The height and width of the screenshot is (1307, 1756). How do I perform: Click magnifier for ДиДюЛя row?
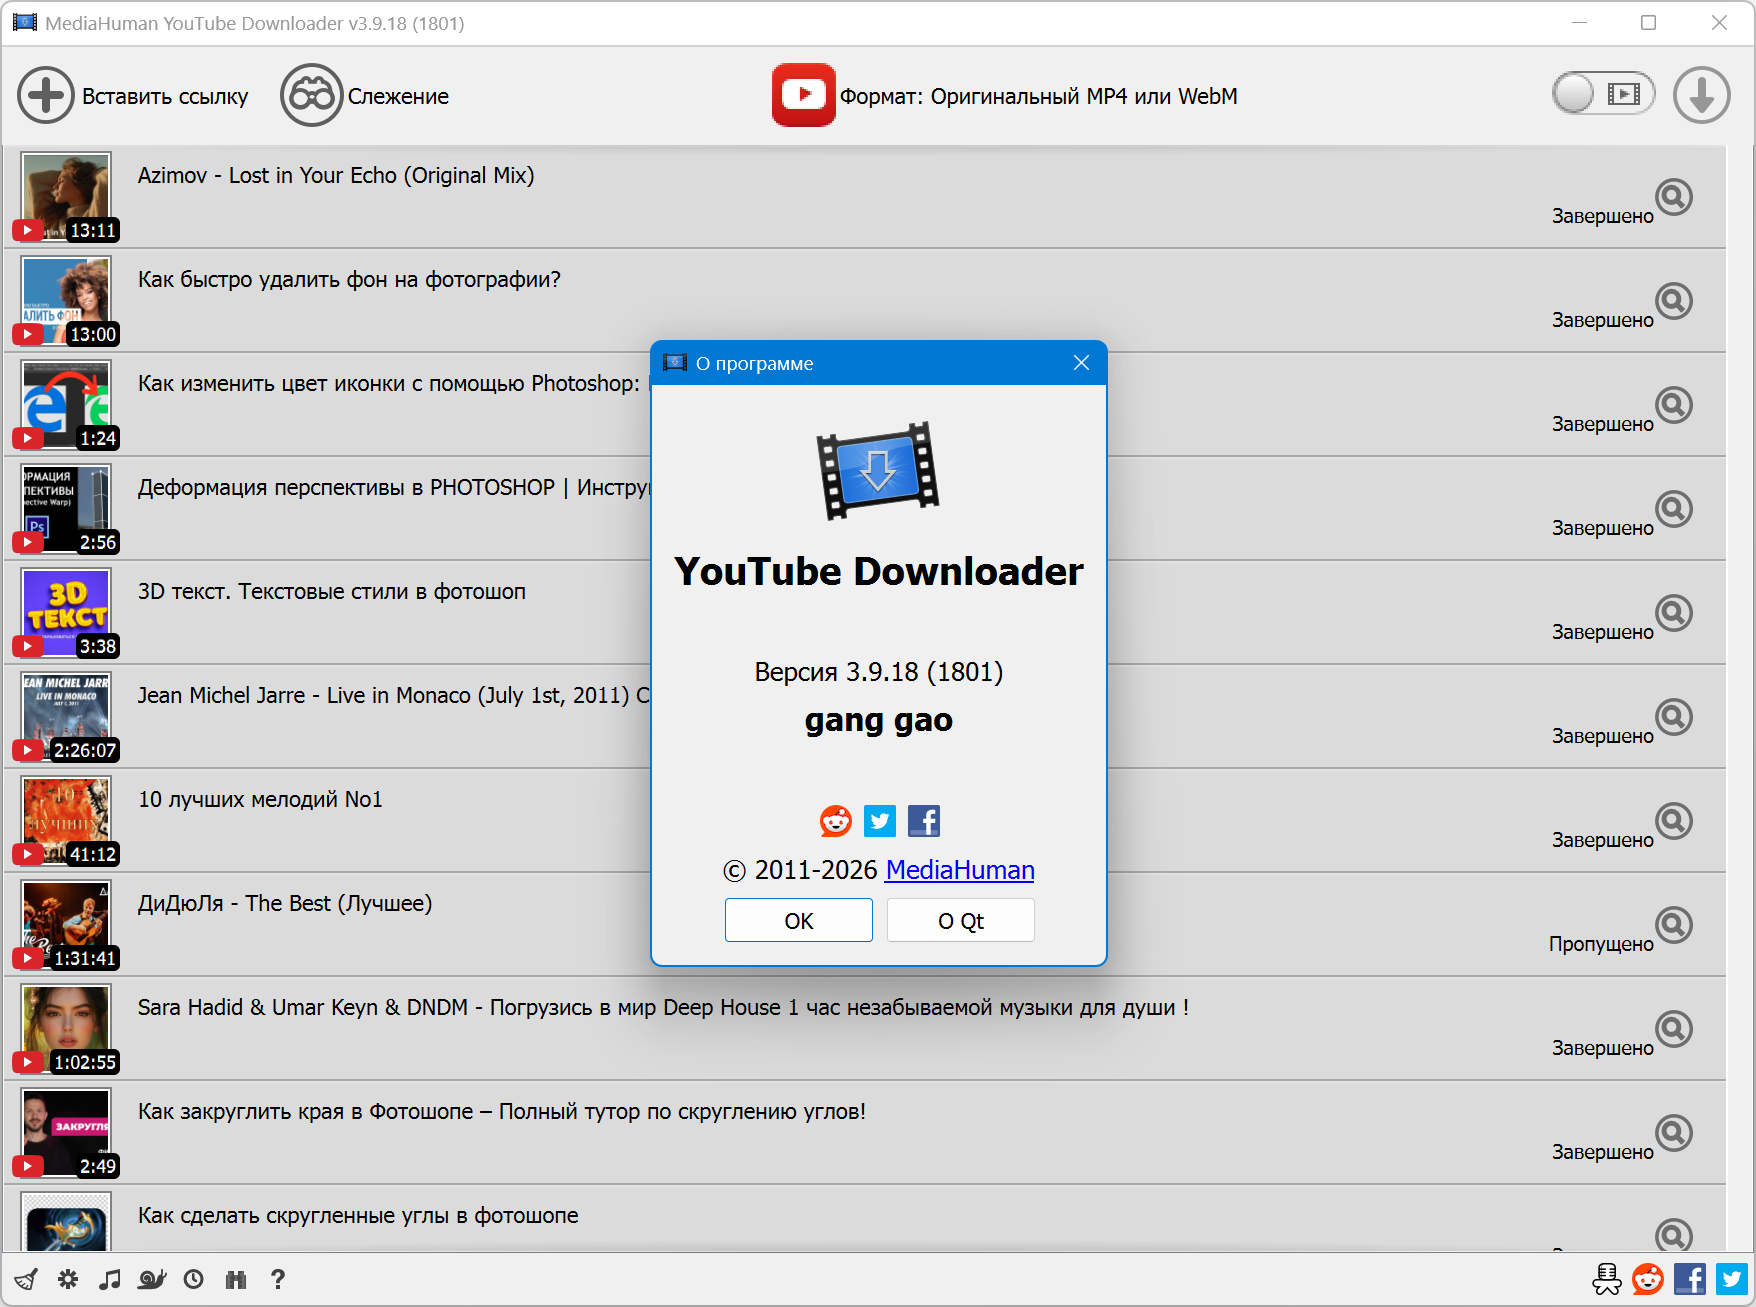[x=1673, y=925]
